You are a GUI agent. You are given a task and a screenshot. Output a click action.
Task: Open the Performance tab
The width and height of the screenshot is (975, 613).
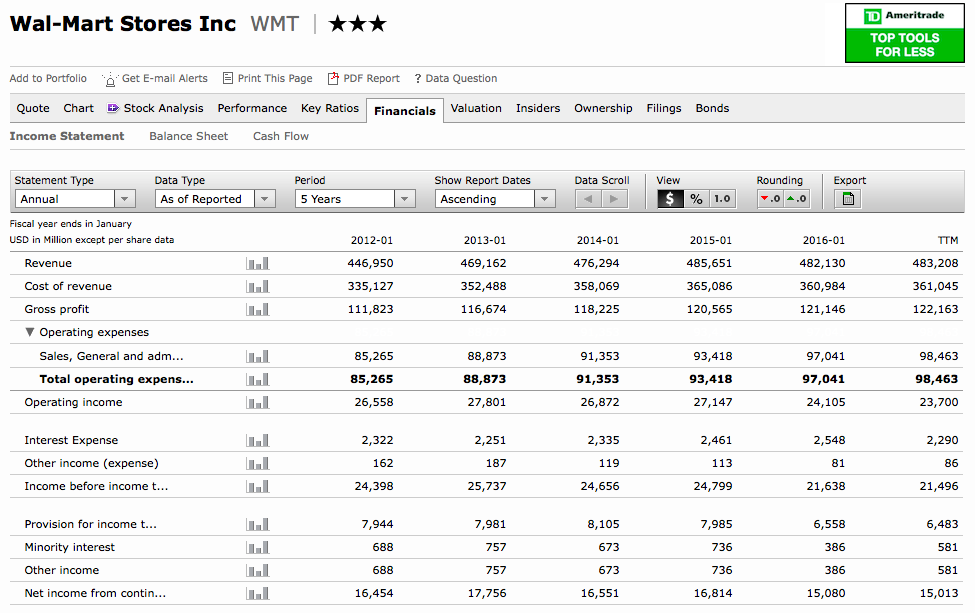[x=252, y=108]
